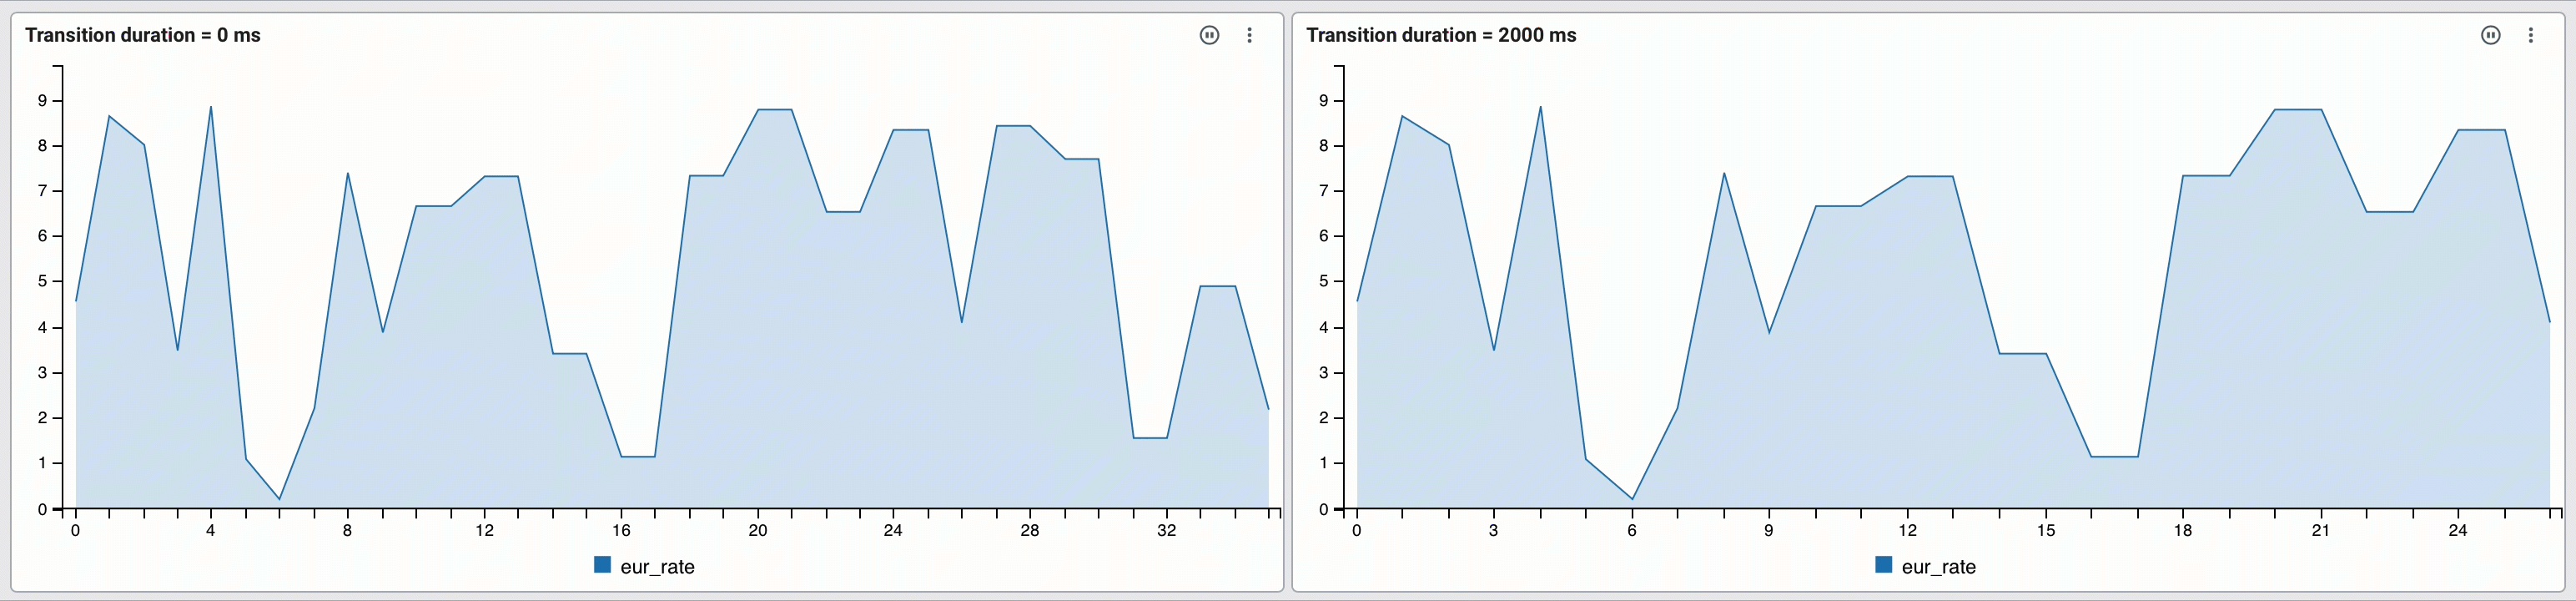Click the y-axis label 5 in the right chart
Screen dimensions: 2576x601
[1324, 281]
